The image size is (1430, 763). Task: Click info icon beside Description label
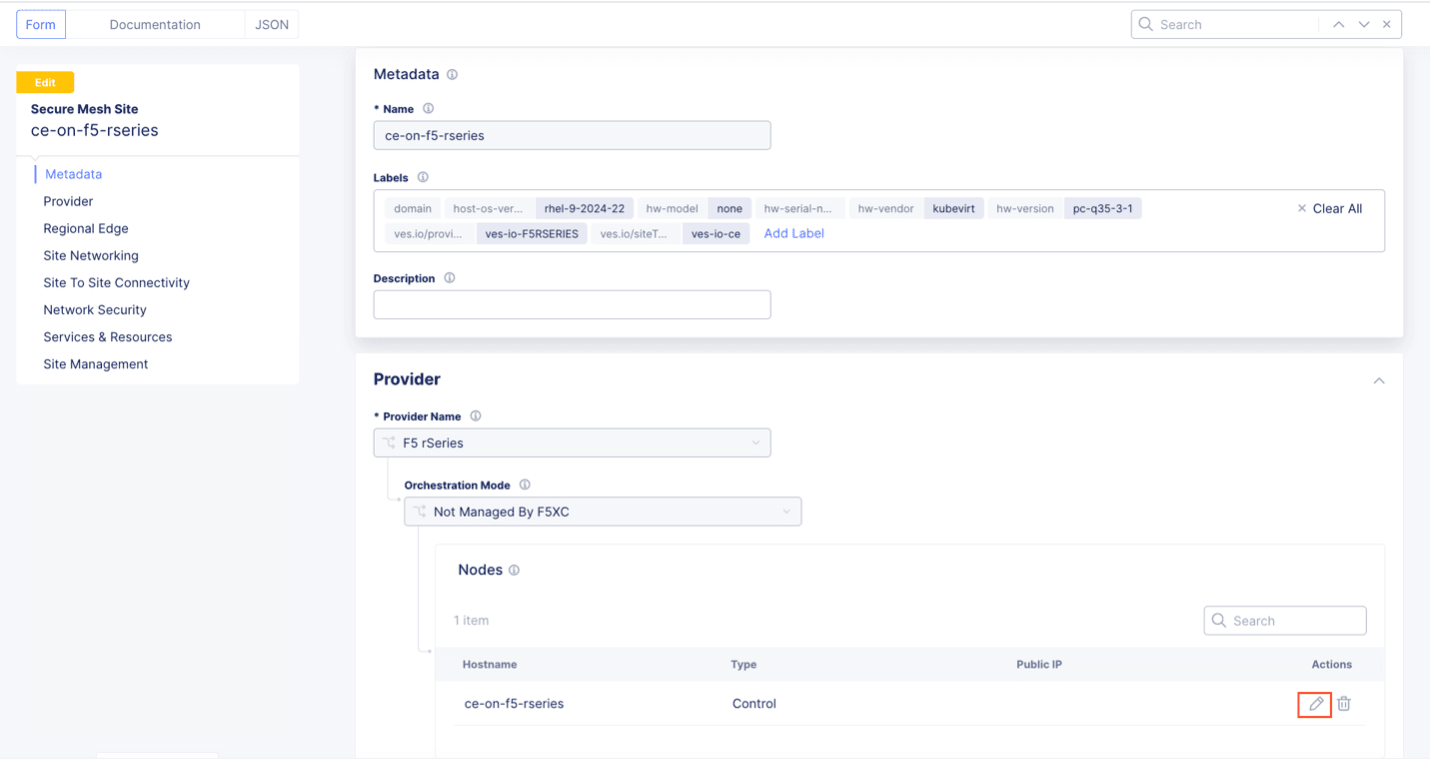coord(450,279)
